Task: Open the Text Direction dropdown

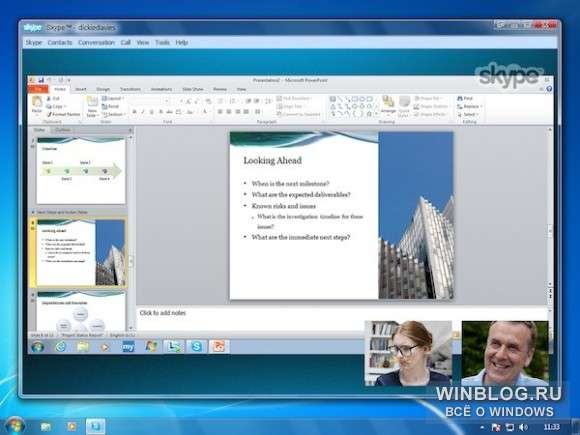Action: pos(294,98)
